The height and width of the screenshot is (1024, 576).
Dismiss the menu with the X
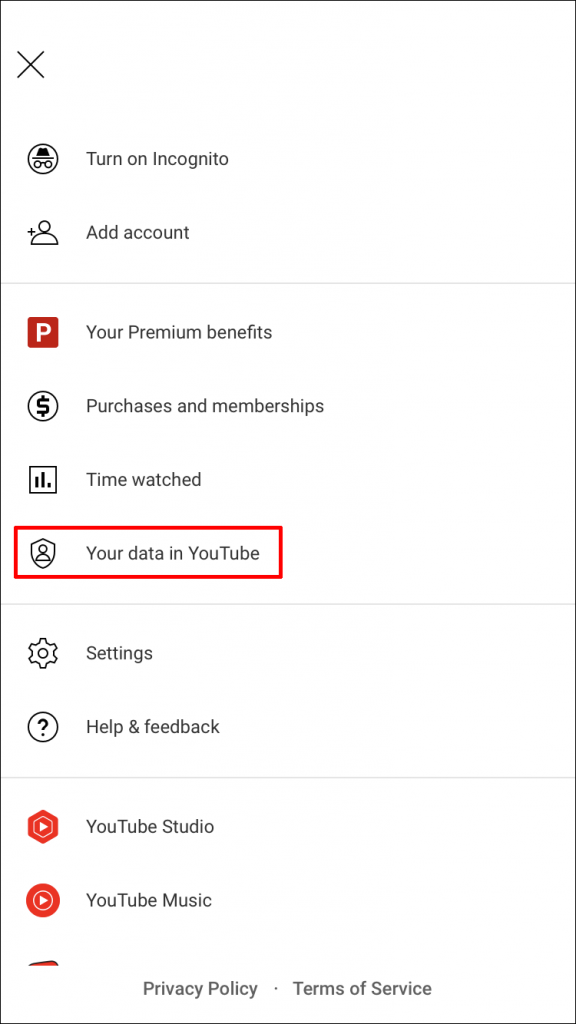coord(30,64)
